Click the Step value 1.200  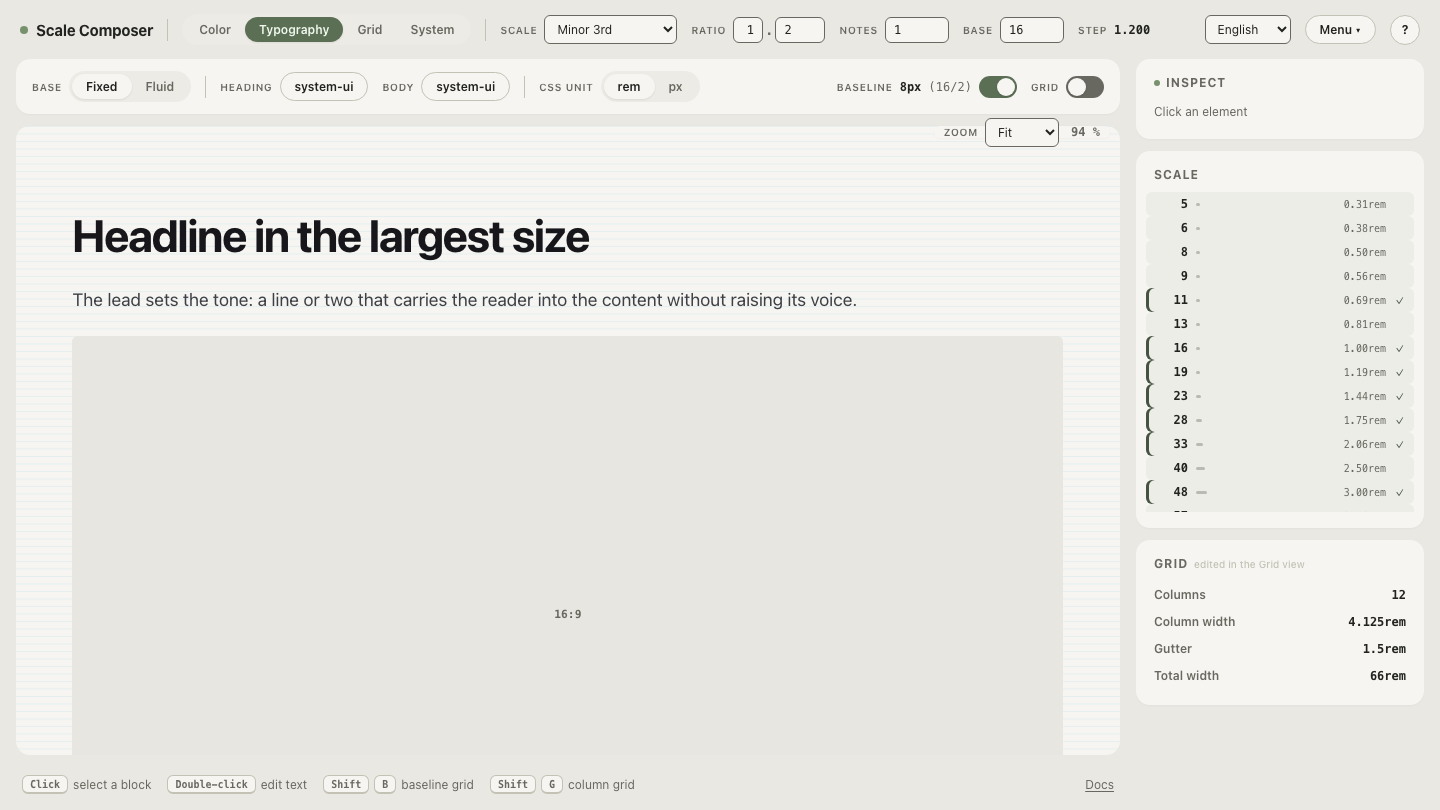(x=1132, y=30)
